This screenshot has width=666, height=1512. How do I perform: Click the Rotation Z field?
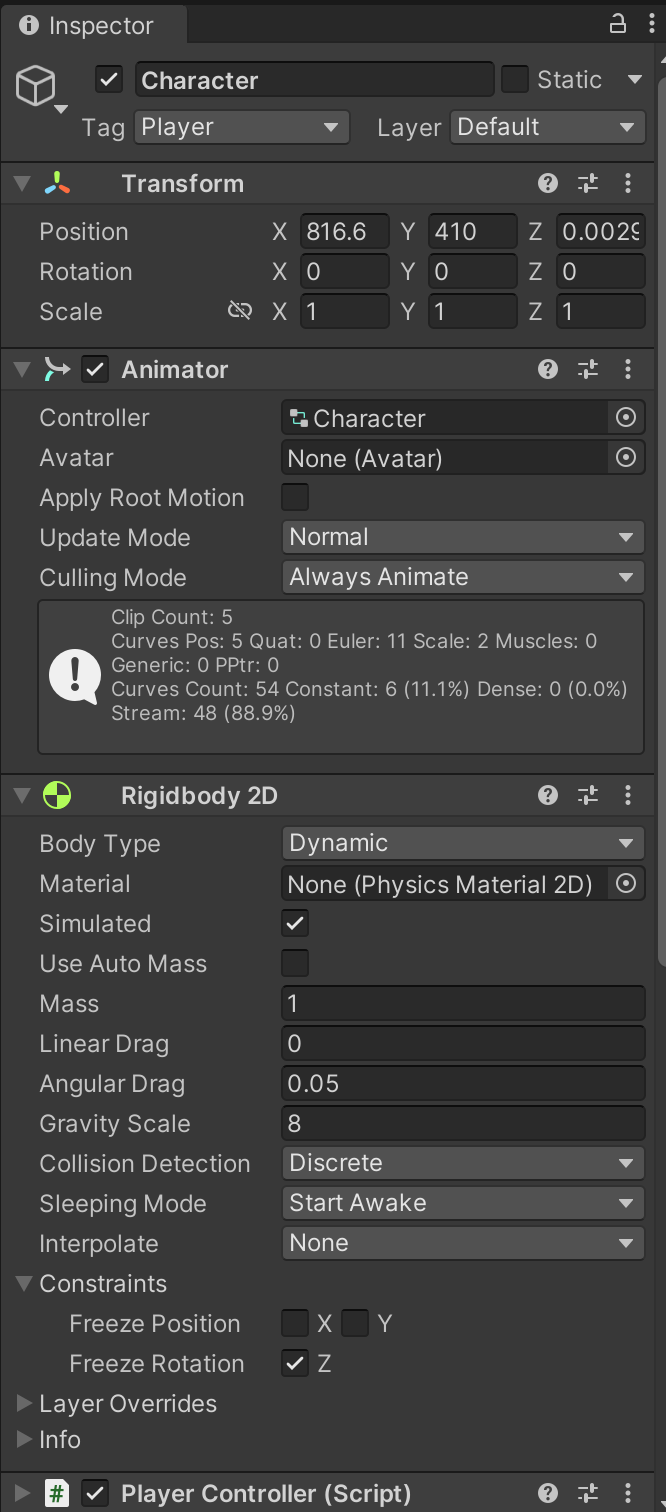[x=601, y=271]
